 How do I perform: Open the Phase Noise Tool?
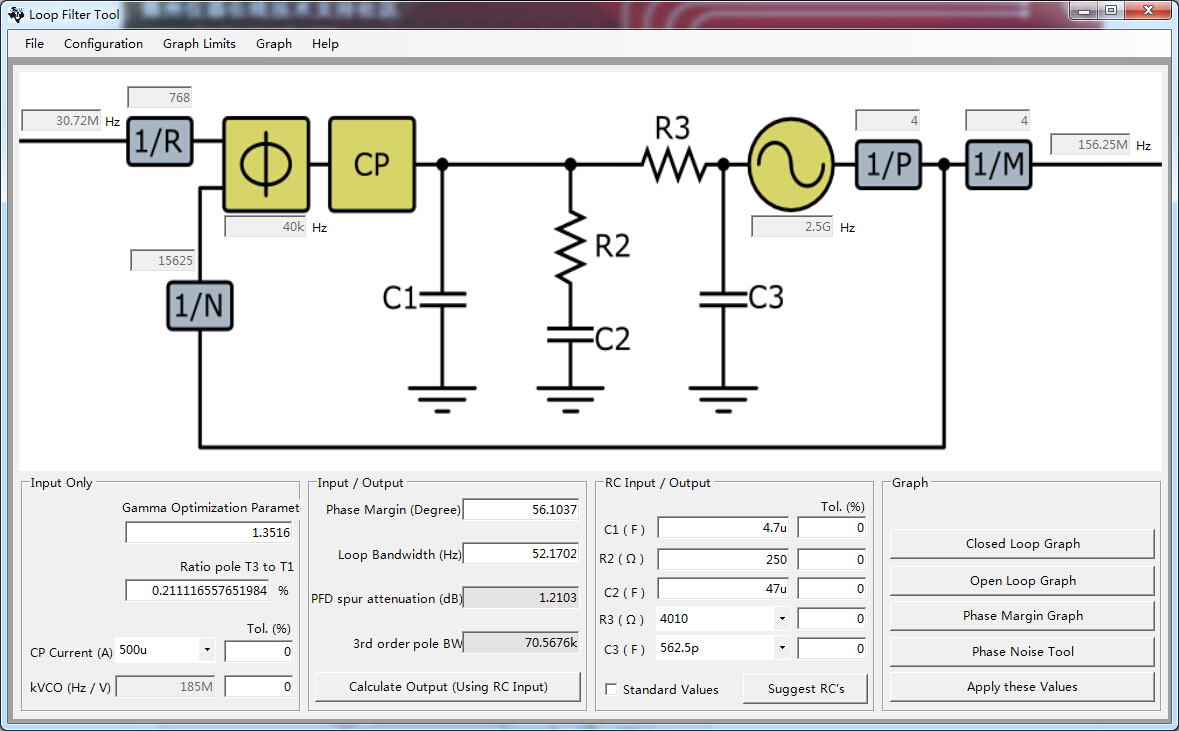click(x=1023, y=652)
